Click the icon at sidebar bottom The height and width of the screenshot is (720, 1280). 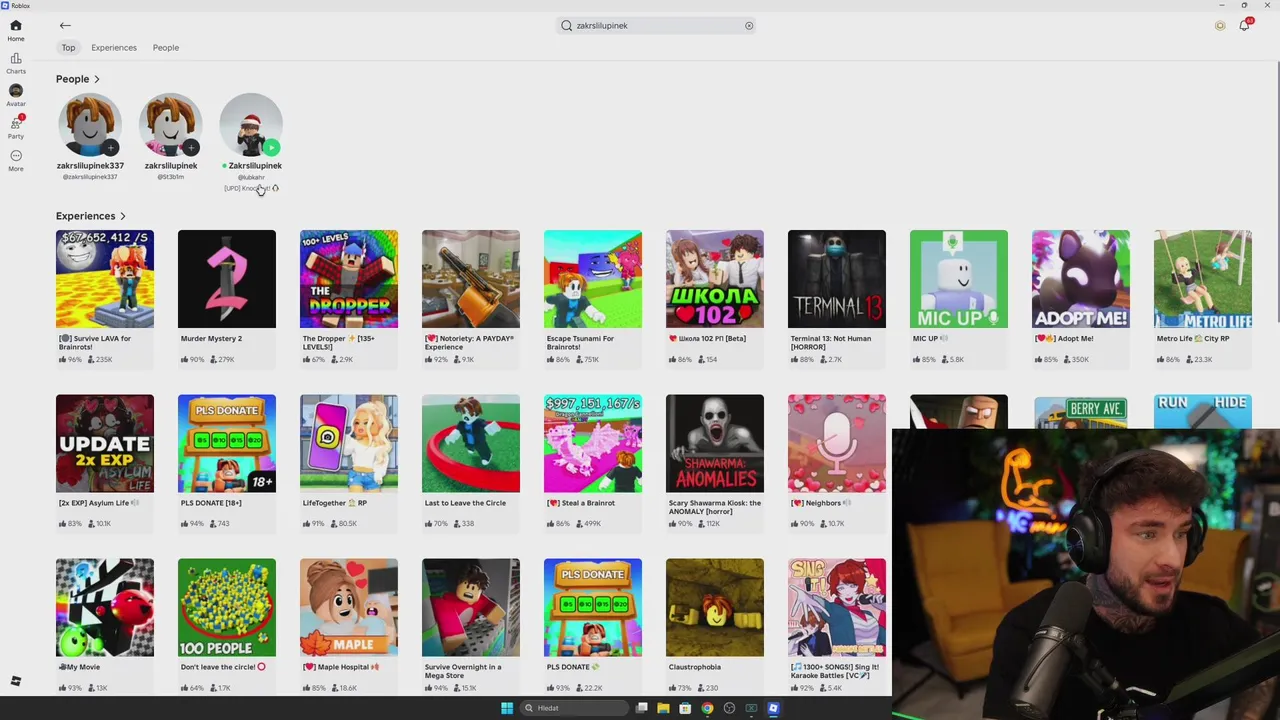16,681
